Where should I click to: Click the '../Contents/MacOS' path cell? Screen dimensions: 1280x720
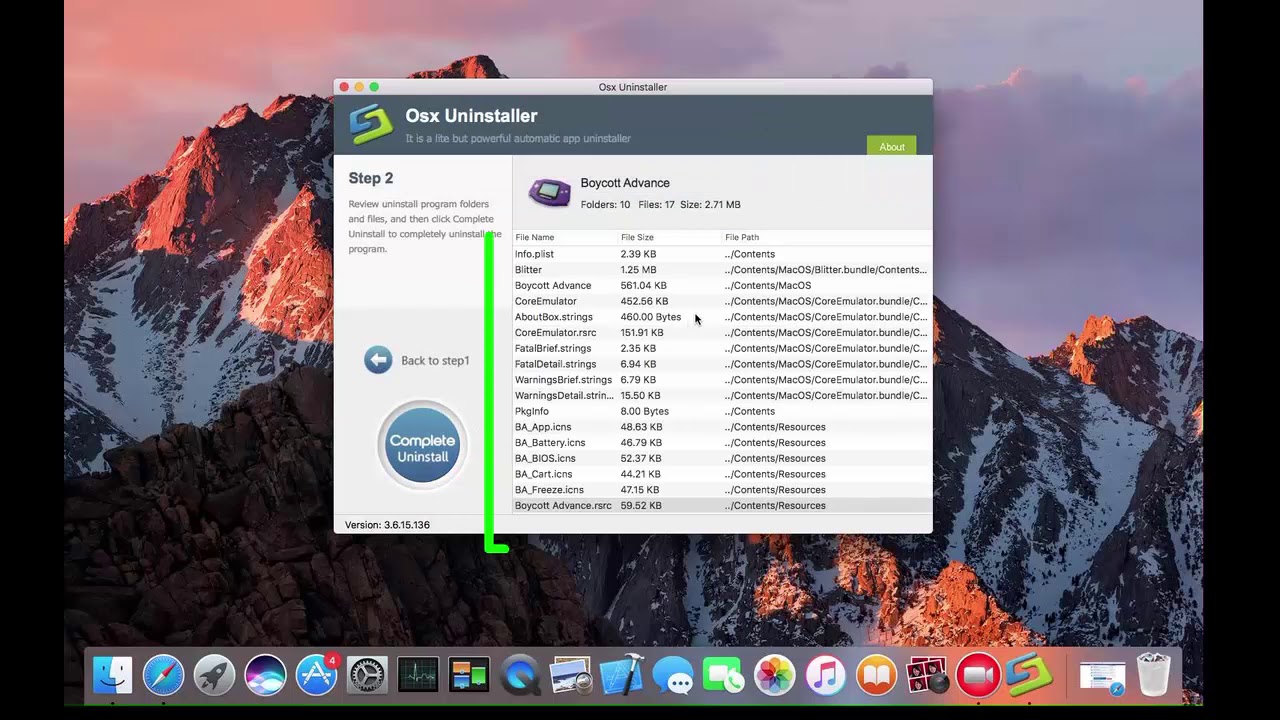point(768,286)
